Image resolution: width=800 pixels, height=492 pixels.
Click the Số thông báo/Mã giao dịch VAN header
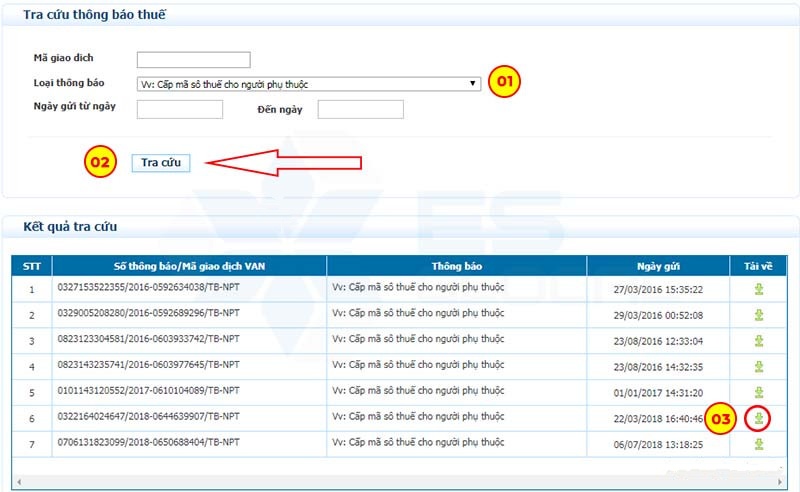189,266
